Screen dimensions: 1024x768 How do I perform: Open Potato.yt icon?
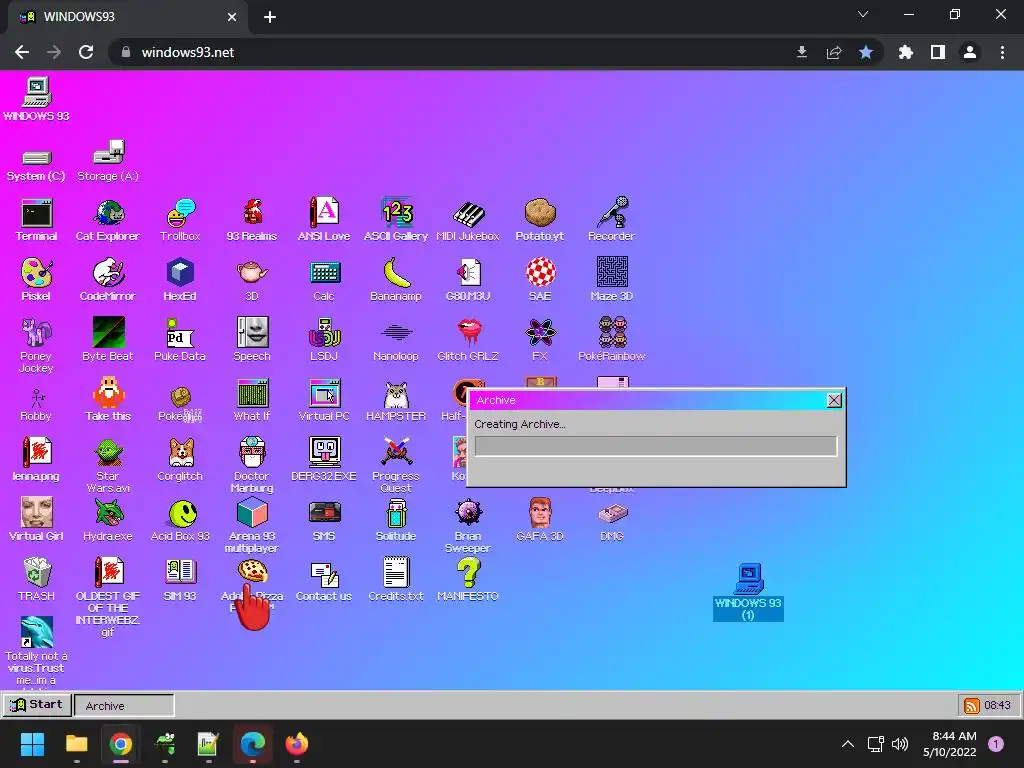pyautogui.click(x=539, y=220)
